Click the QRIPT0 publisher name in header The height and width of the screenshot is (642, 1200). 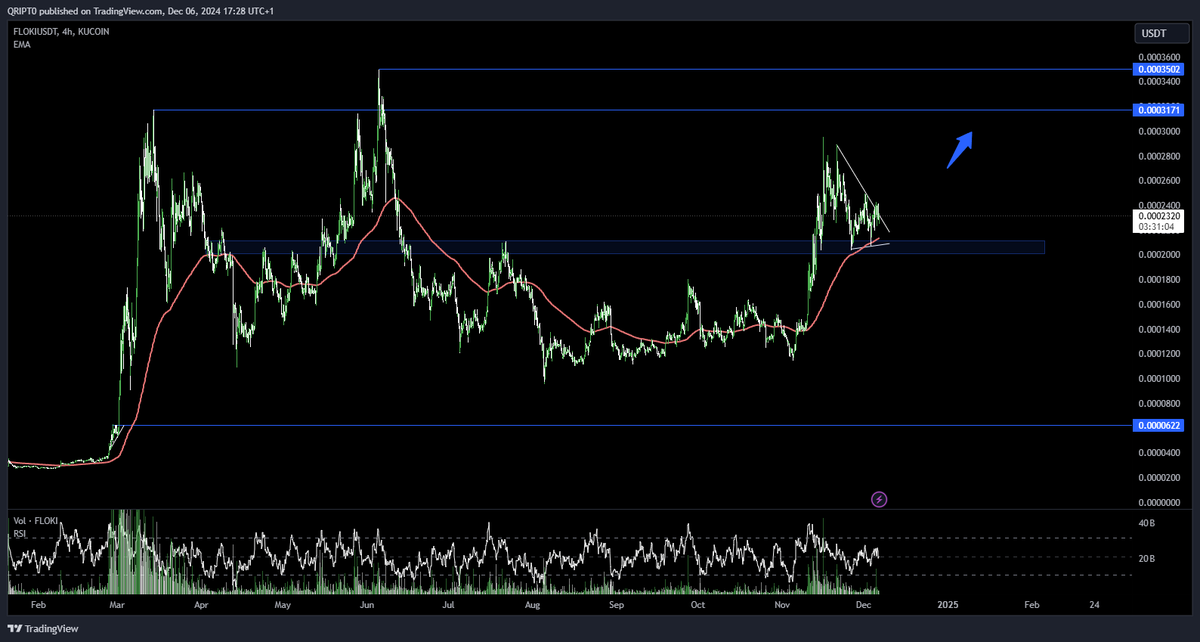23,11
